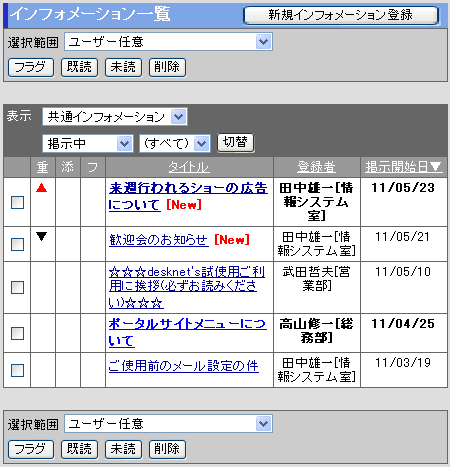The width and height of the screenshot is (450, 467).
Task: Tick checkbox for 来週行われるショーの広告 row
Action: pyautogui.click(x=17, y=202)
